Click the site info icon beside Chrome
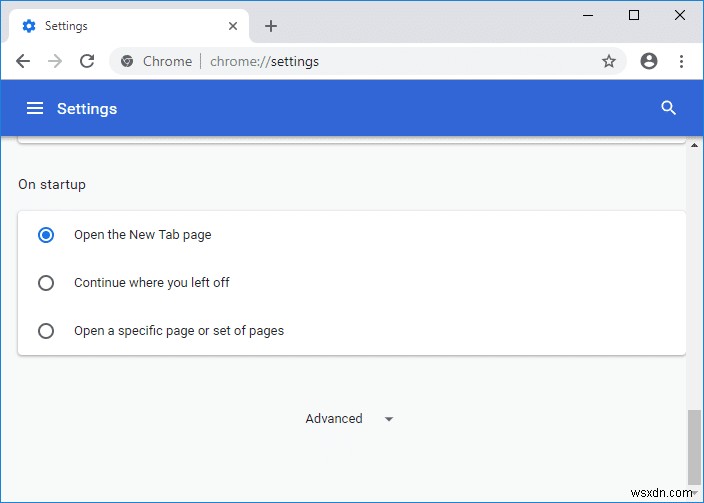 pyautogui.click(x=127, y=61)
